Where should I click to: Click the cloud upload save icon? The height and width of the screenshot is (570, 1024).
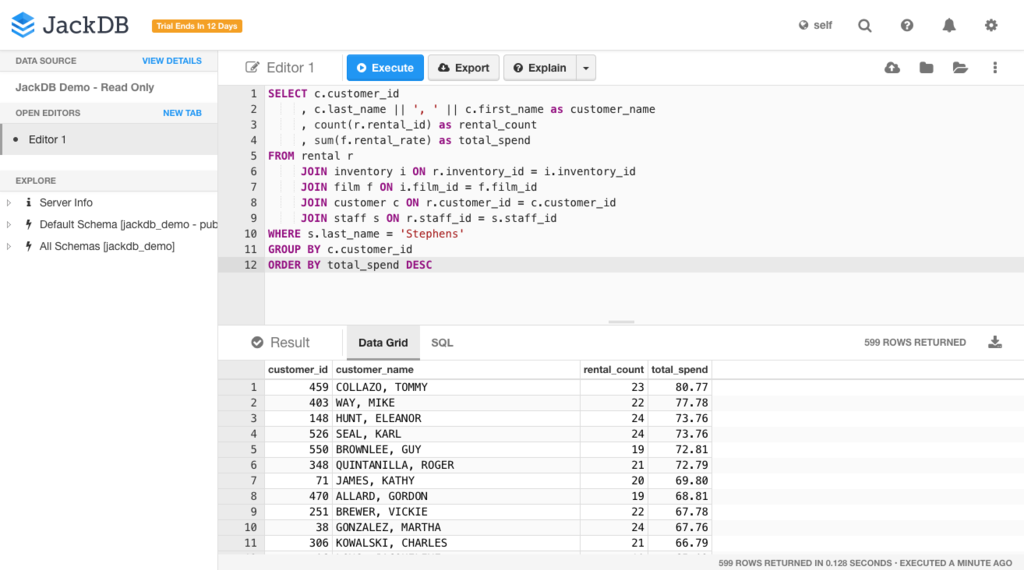click(x=892, y=68)
